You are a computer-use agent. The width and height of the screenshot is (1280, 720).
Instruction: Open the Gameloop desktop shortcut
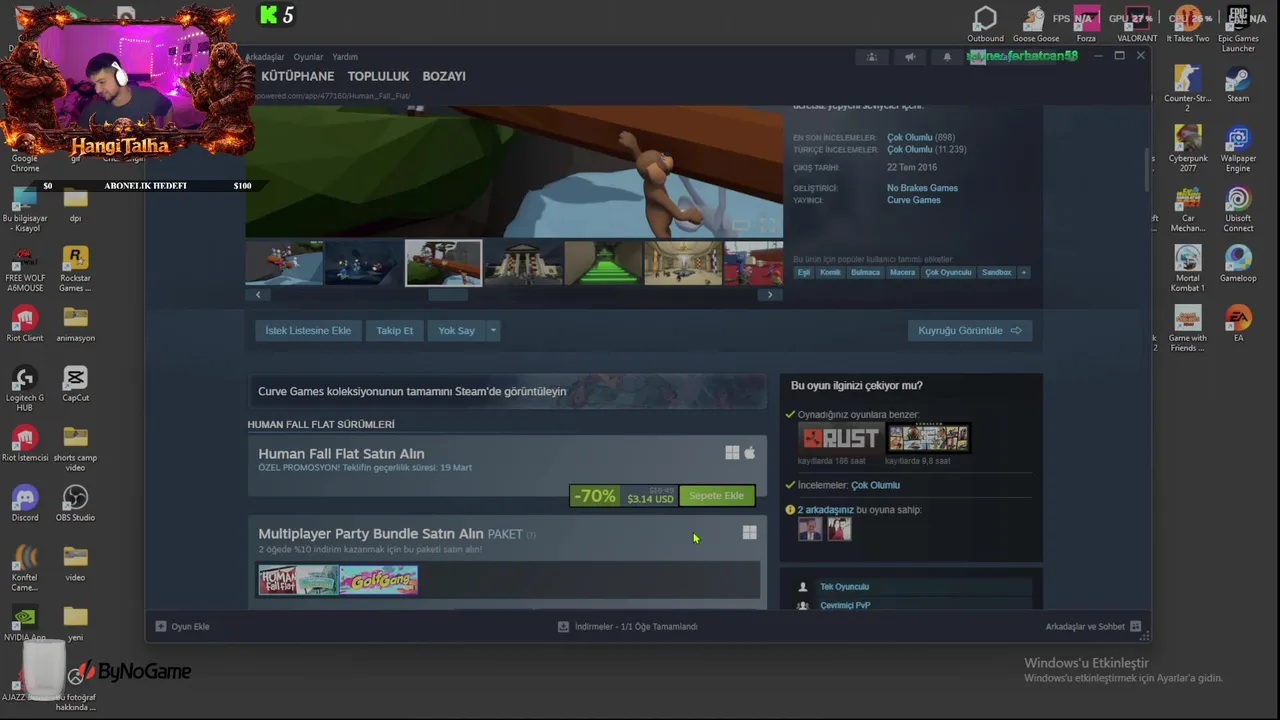click(x=1238, y=264)
